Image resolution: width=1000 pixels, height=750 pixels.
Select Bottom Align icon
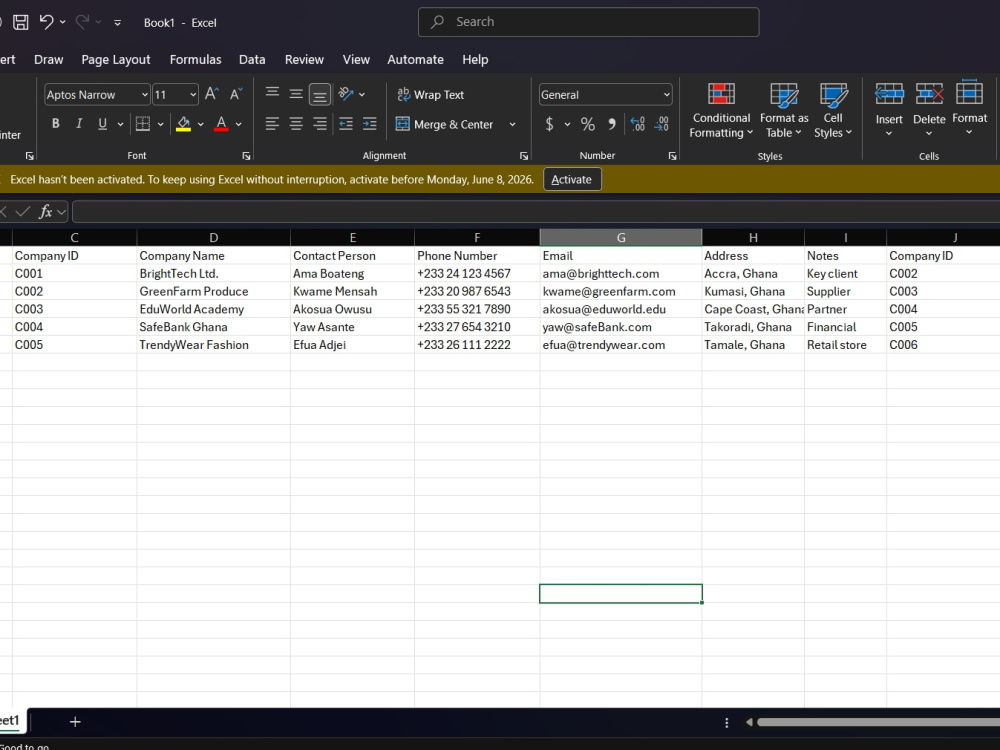[x=320, y=94]
